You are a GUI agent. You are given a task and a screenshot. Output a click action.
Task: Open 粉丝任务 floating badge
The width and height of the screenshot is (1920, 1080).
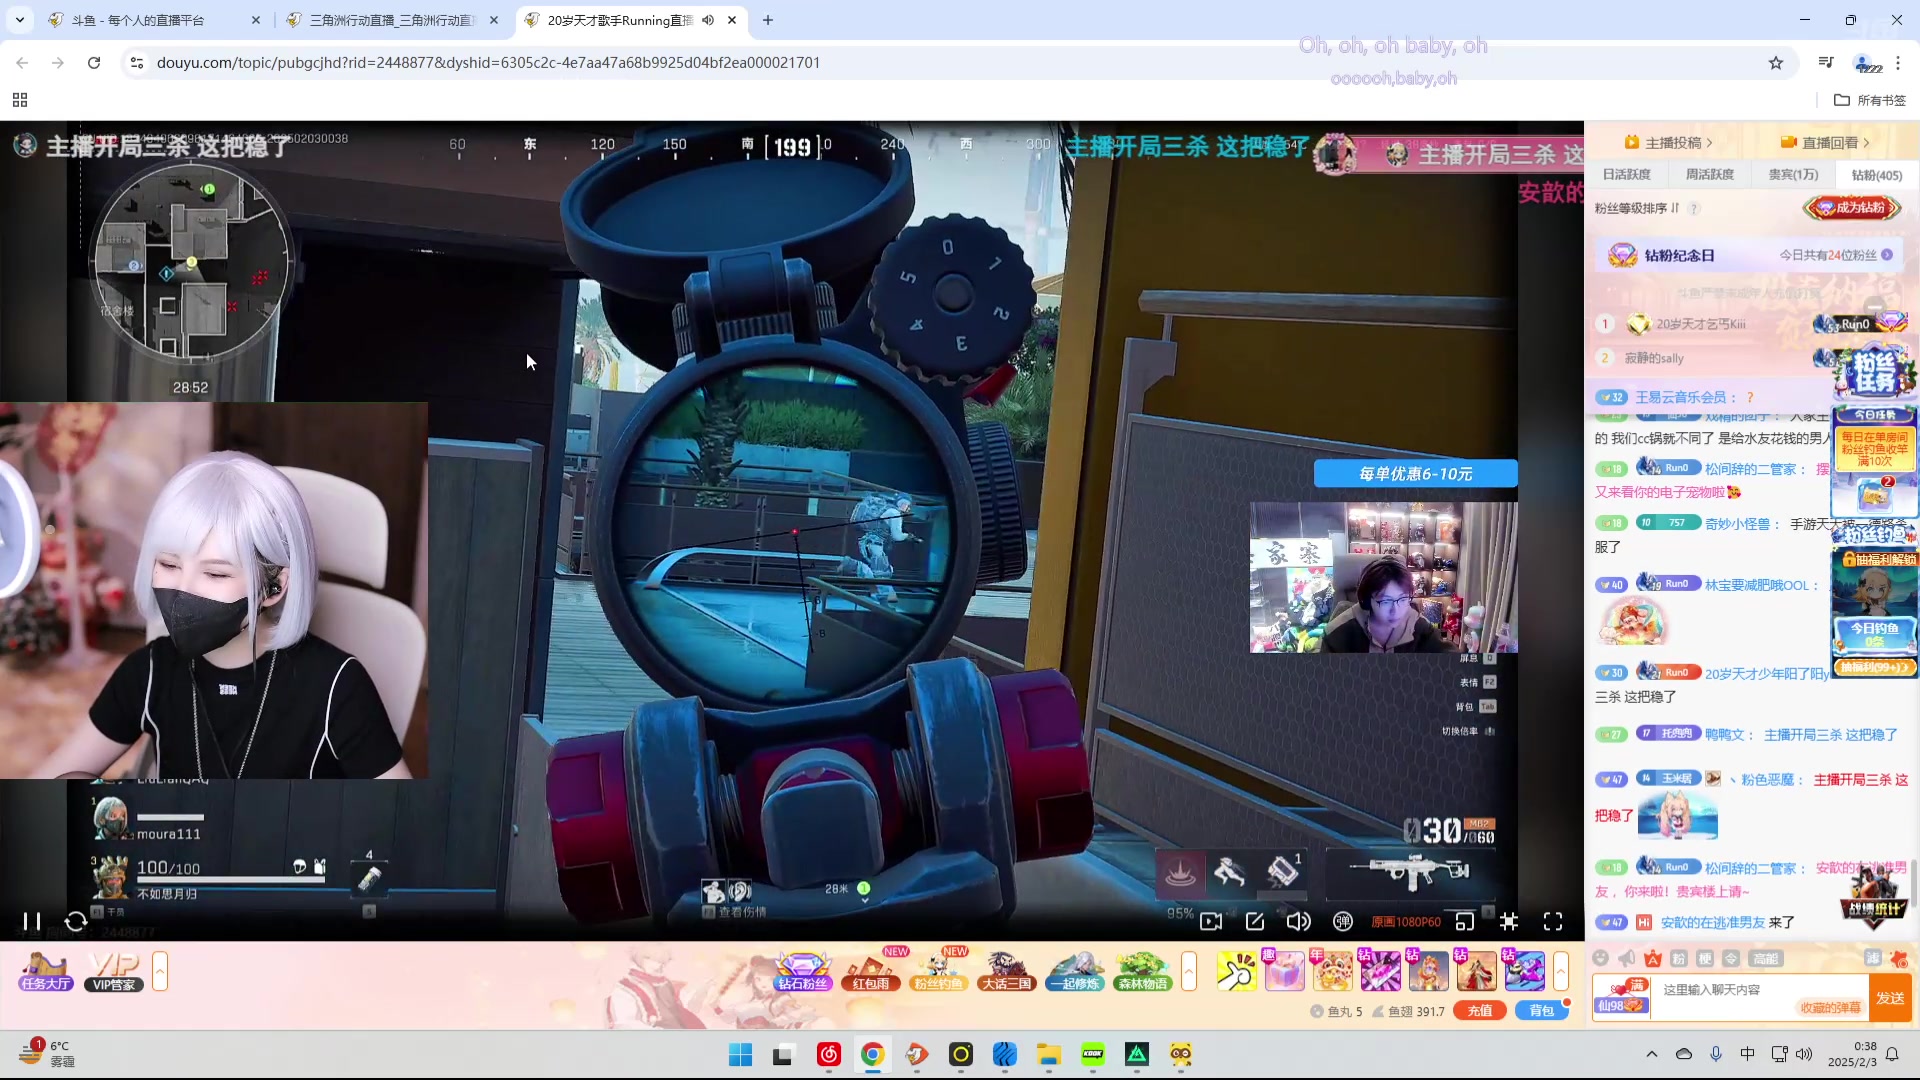point(1874,371)
